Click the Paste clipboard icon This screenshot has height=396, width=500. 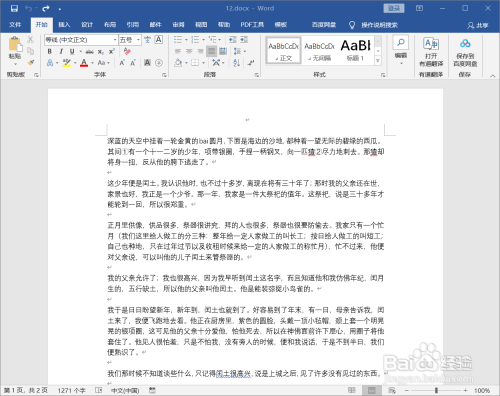click(15, 45)
